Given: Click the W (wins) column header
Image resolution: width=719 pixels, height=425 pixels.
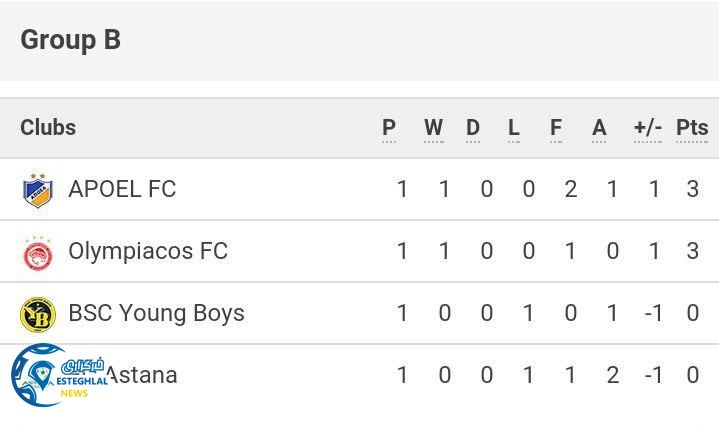Looking at the screenshot, I should pos(433,128).
